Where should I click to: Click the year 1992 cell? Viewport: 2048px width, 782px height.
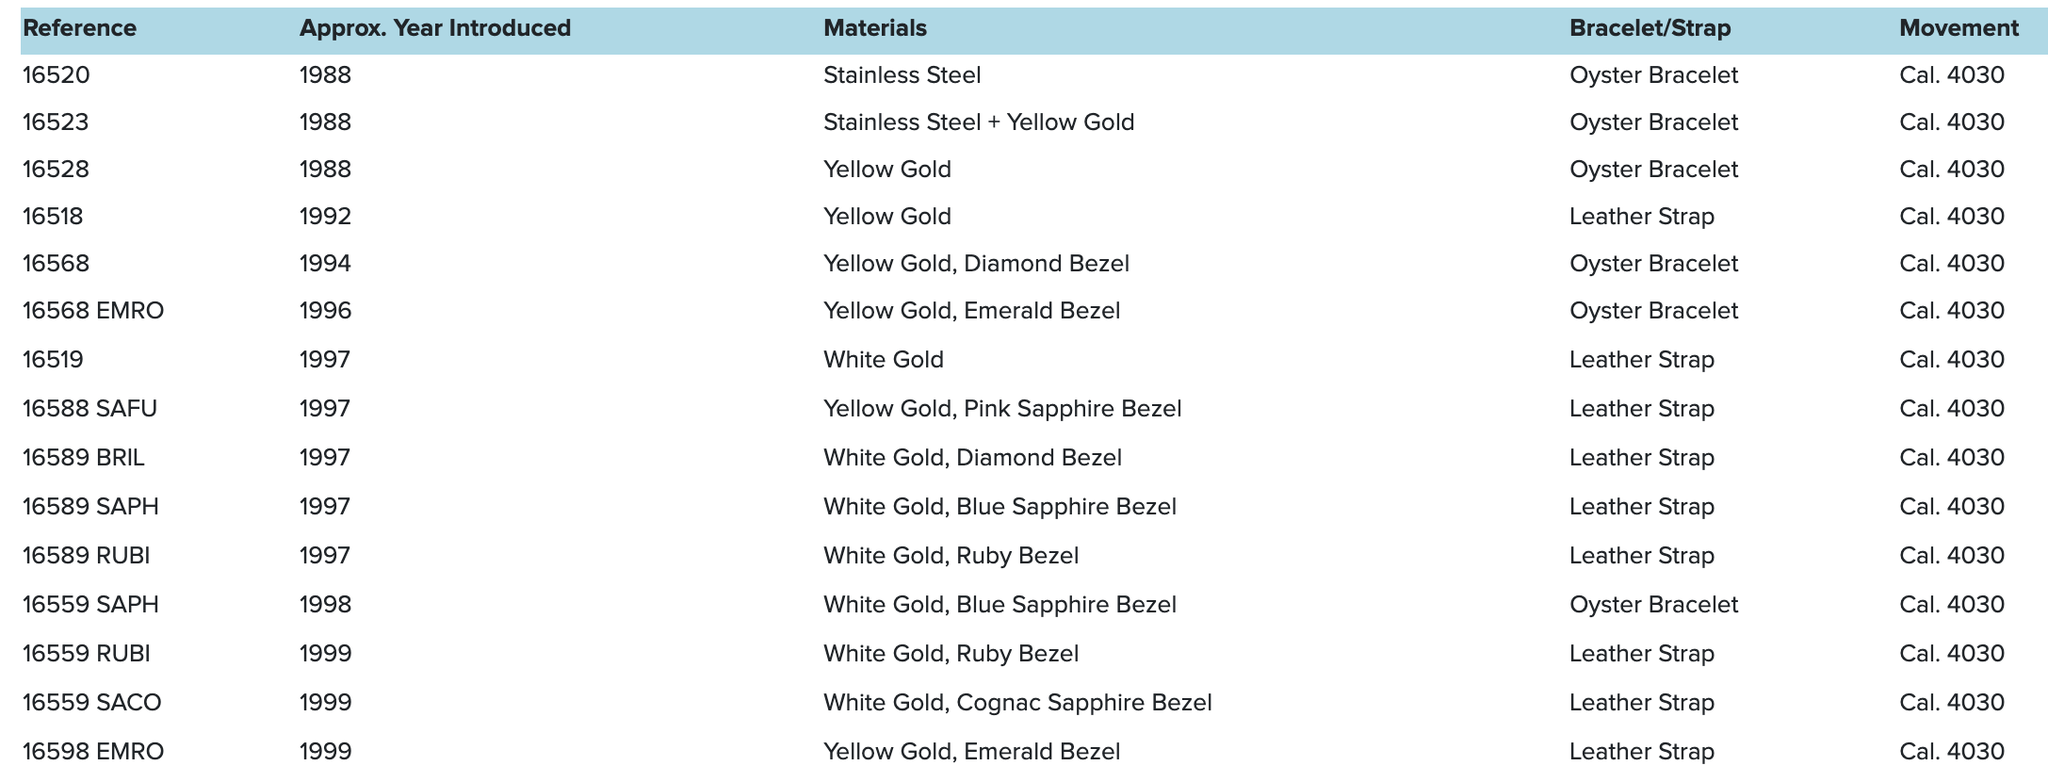click(326, 217)
